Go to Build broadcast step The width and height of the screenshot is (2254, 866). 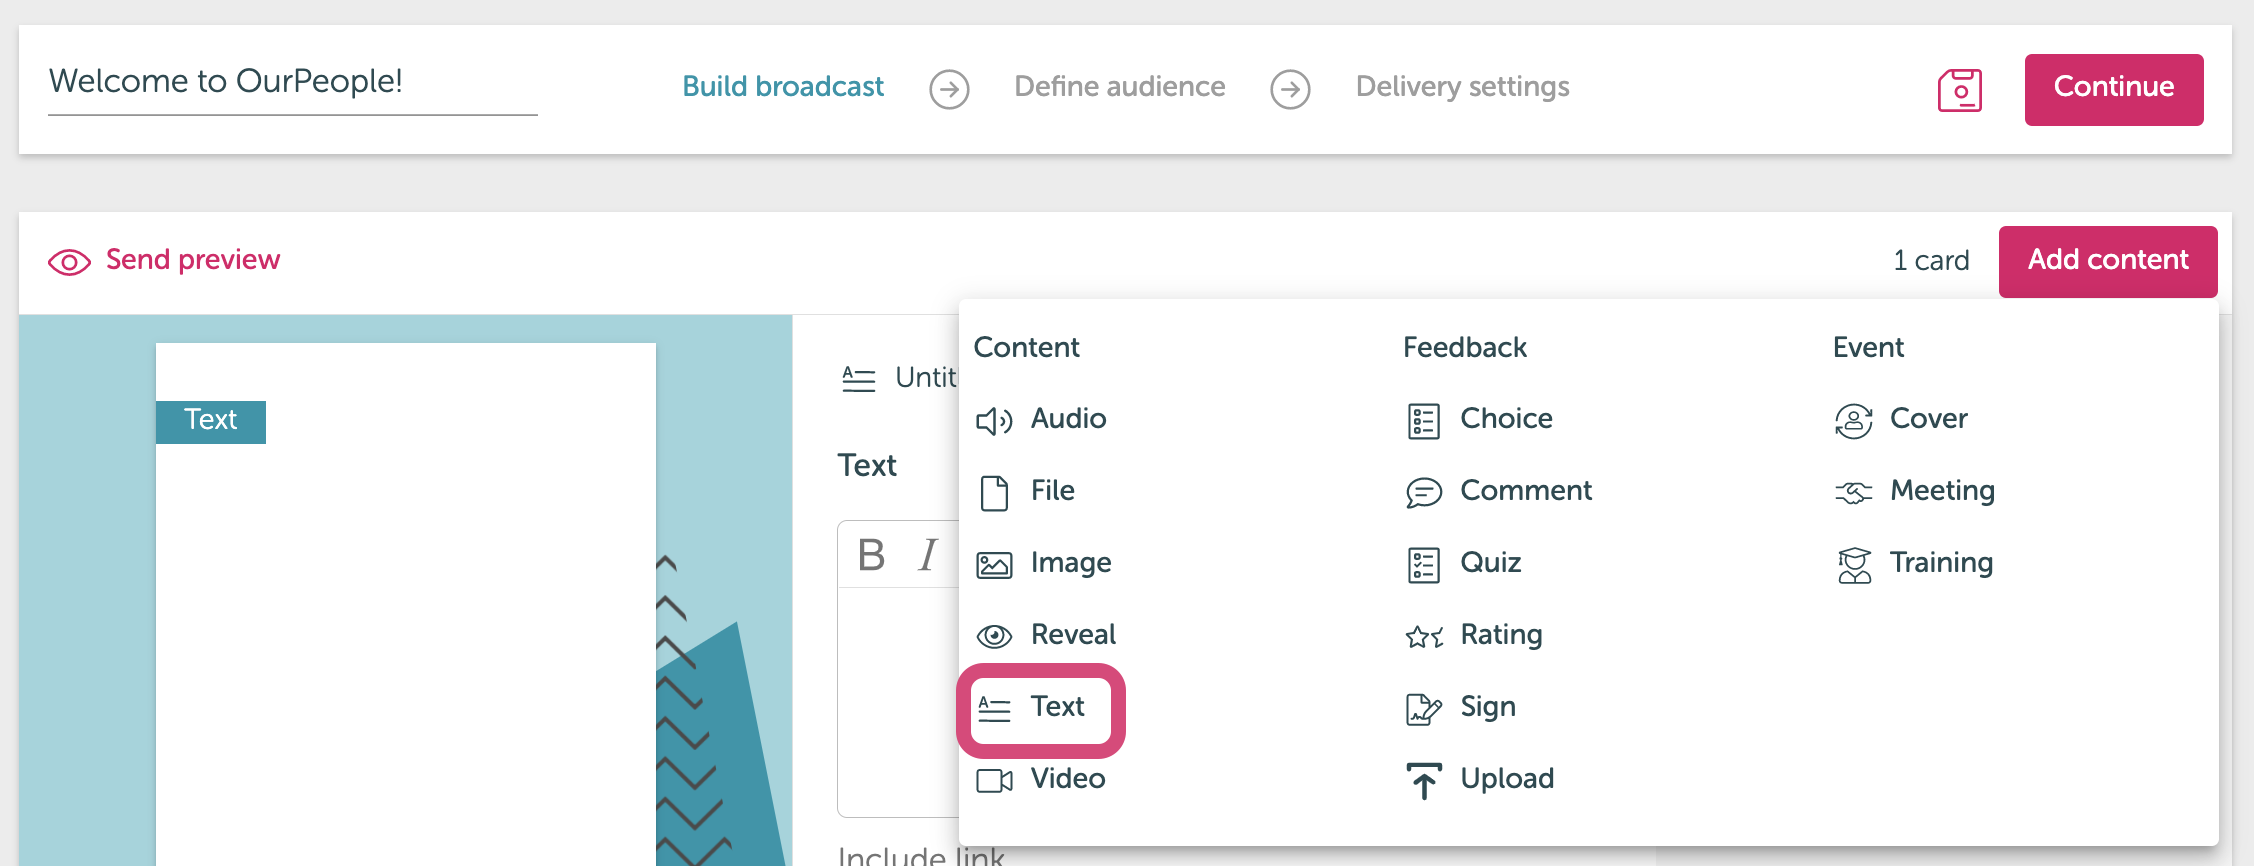coord(783,87)
